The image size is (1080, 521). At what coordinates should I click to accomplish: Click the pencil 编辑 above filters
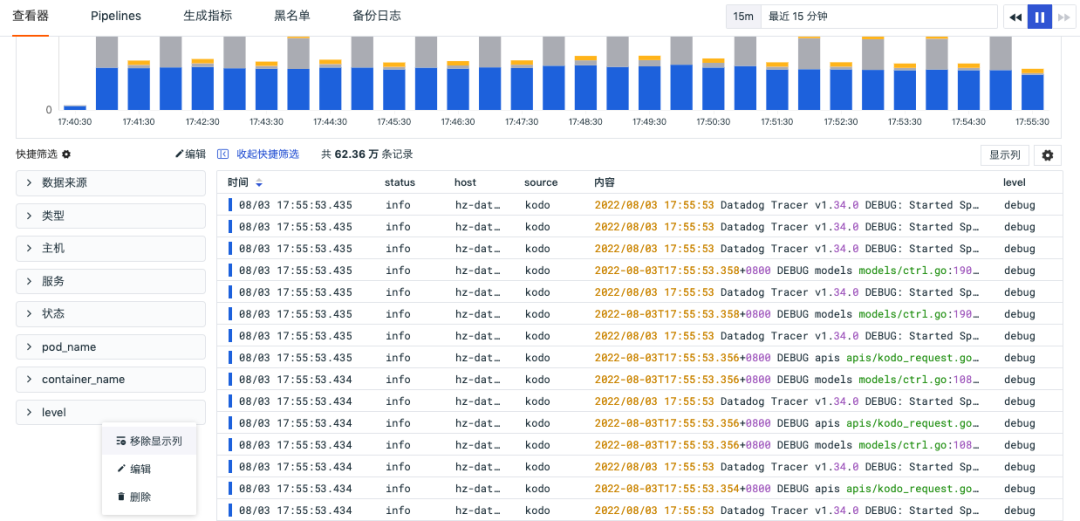click(190, 154)
